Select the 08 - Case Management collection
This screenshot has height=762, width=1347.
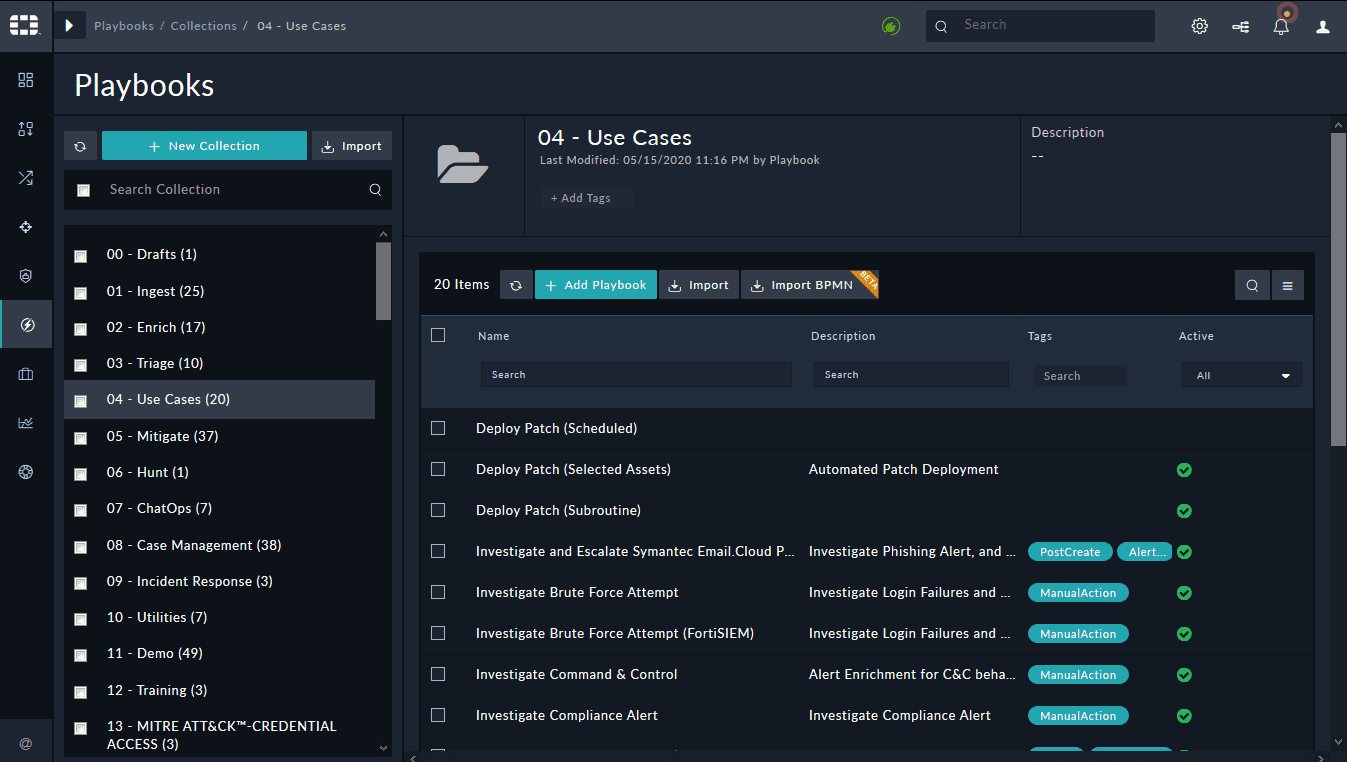click(x=194, y=545)
